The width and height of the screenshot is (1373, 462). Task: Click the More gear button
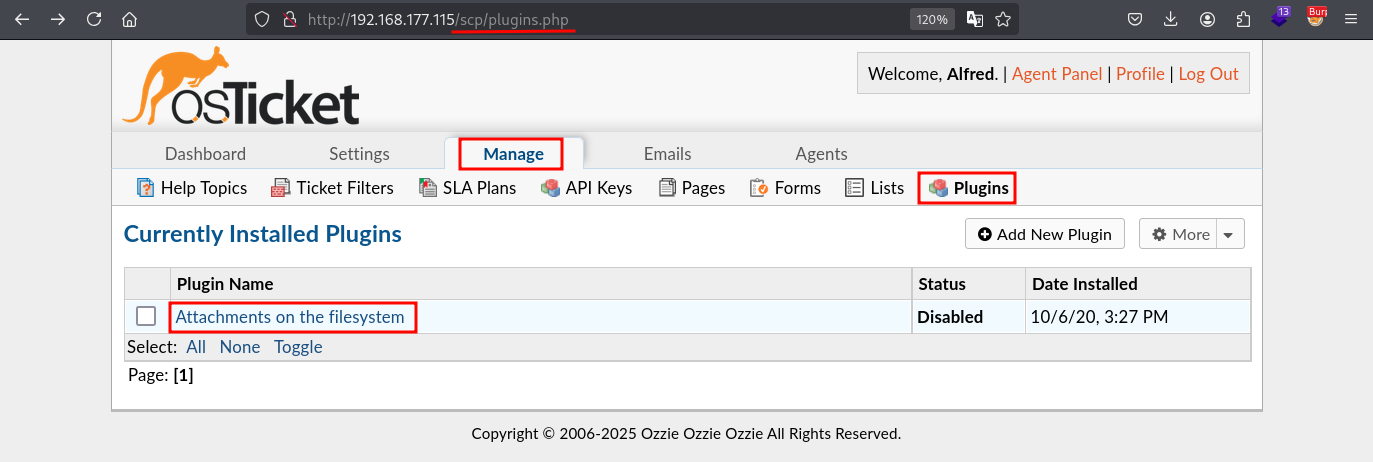point(1180,234)
